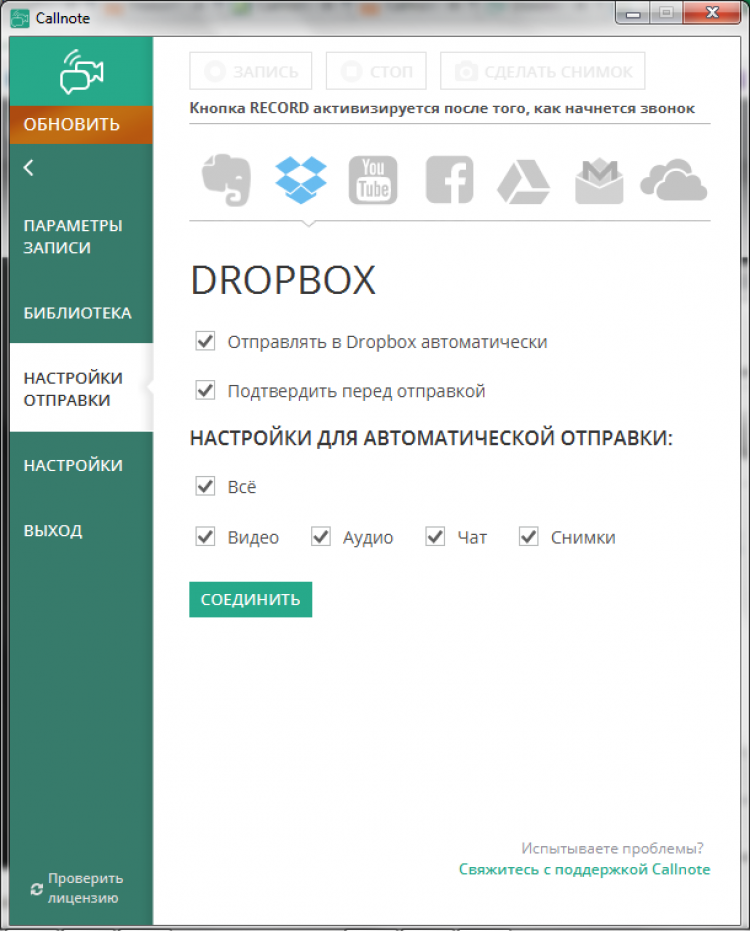
Task: Toggle the 'Снимки' checkbox
Action: [x=529, y=537]
